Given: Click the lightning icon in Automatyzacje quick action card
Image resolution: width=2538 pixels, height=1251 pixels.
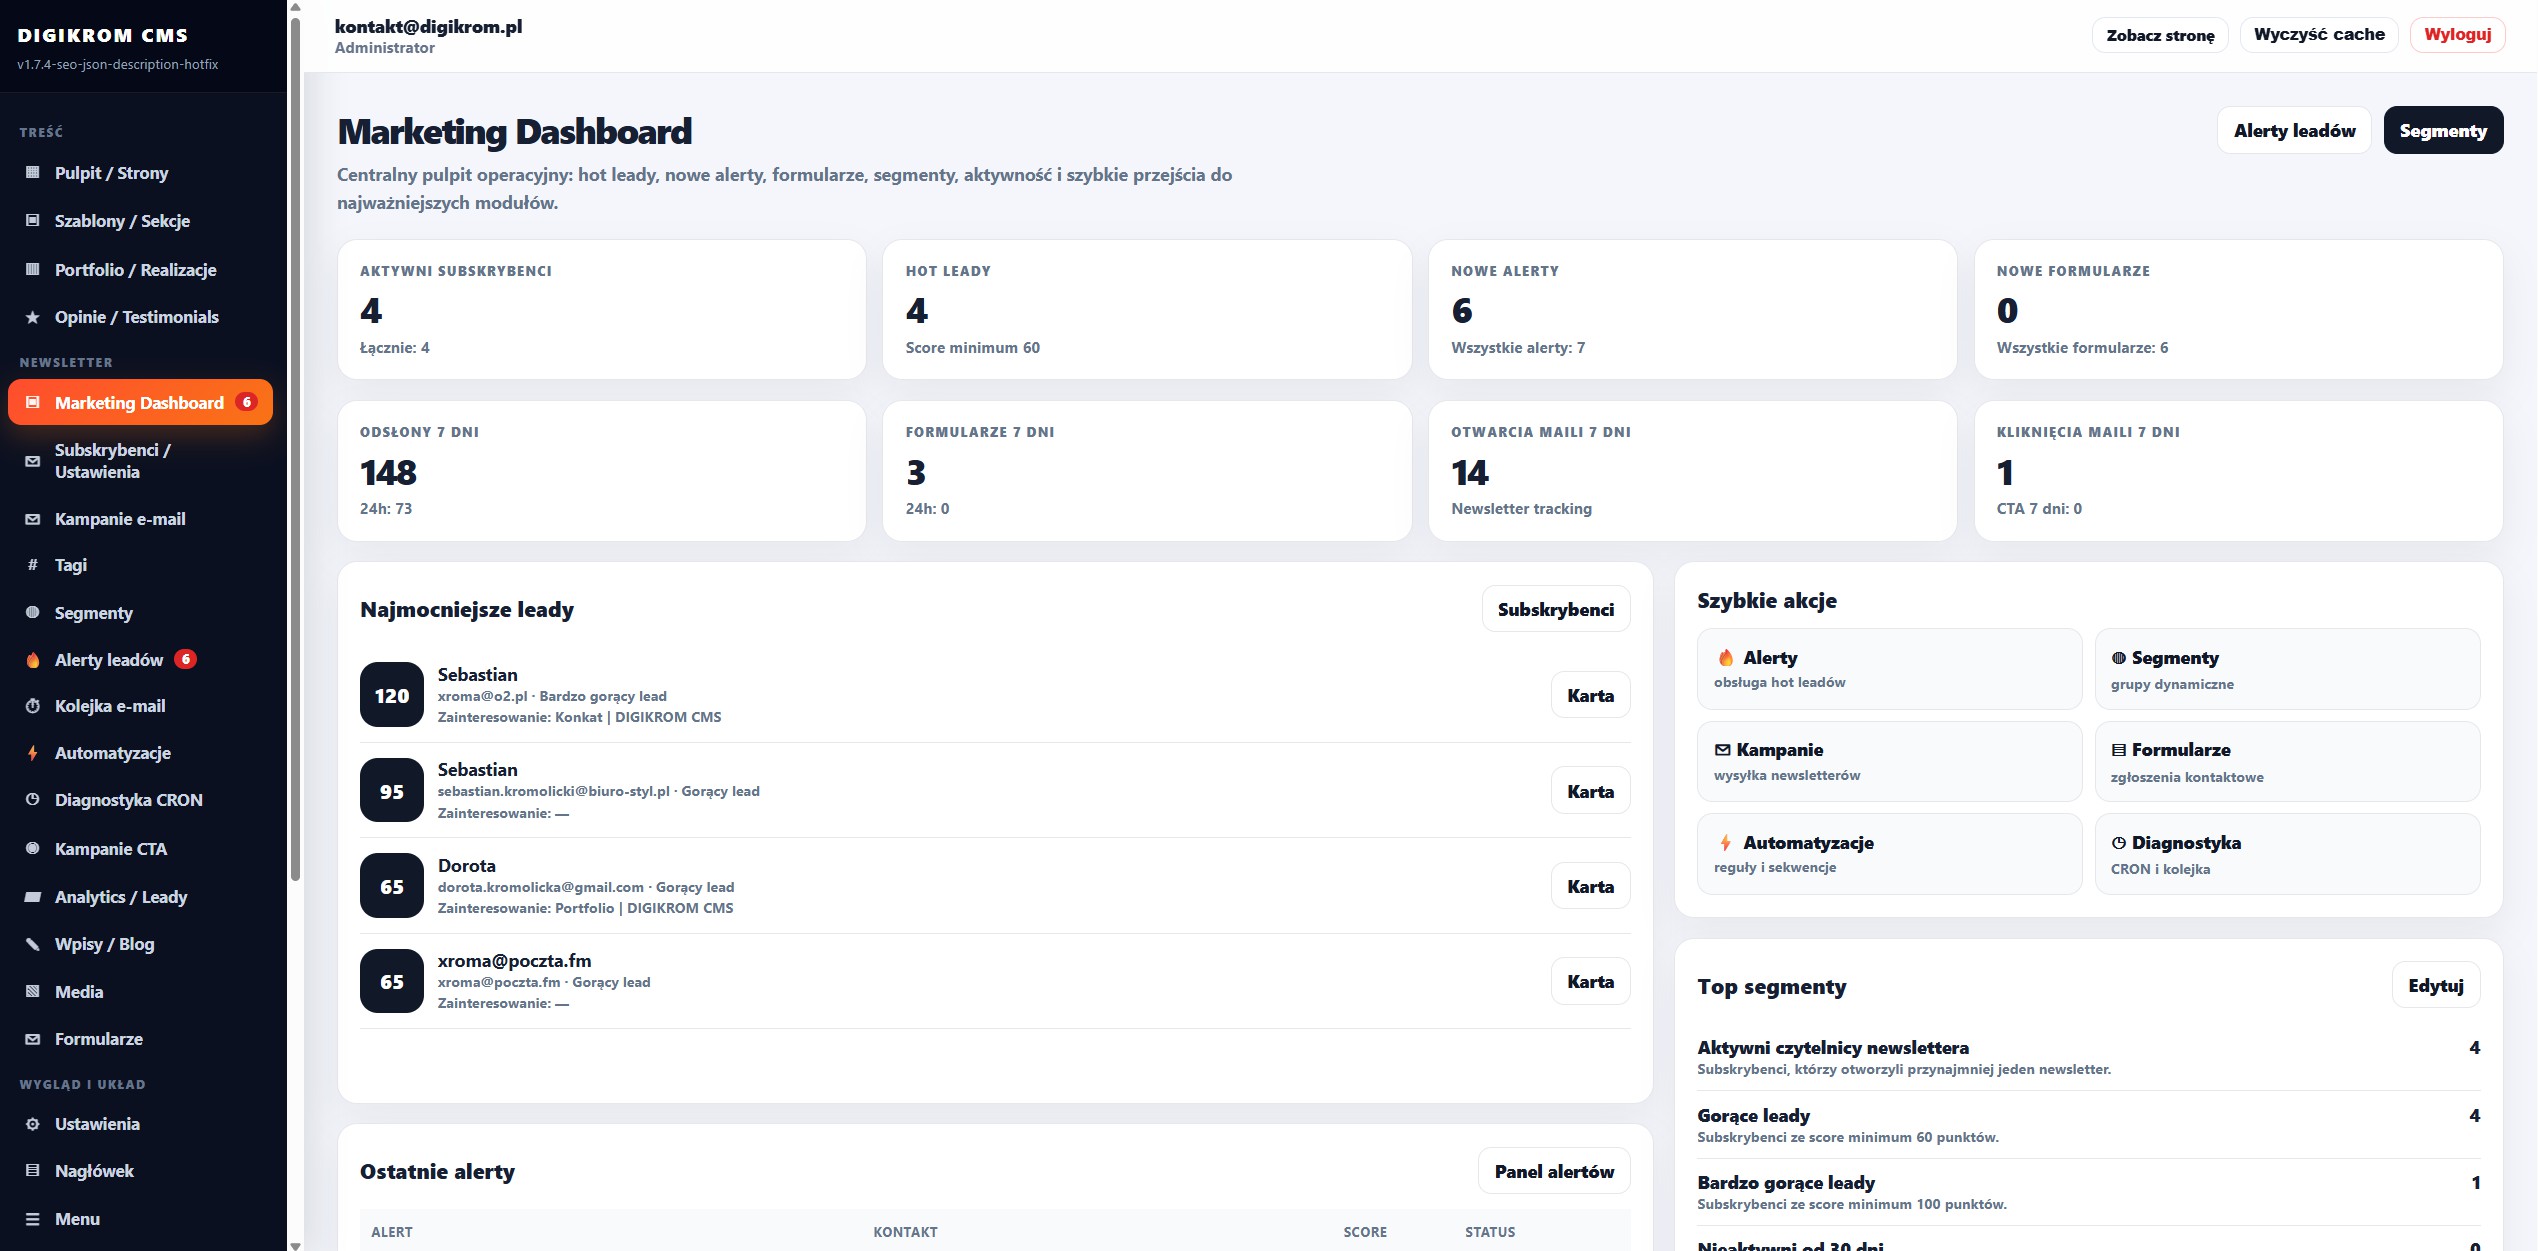Looking at the screenshot, I should click(x=1726, y=843).
